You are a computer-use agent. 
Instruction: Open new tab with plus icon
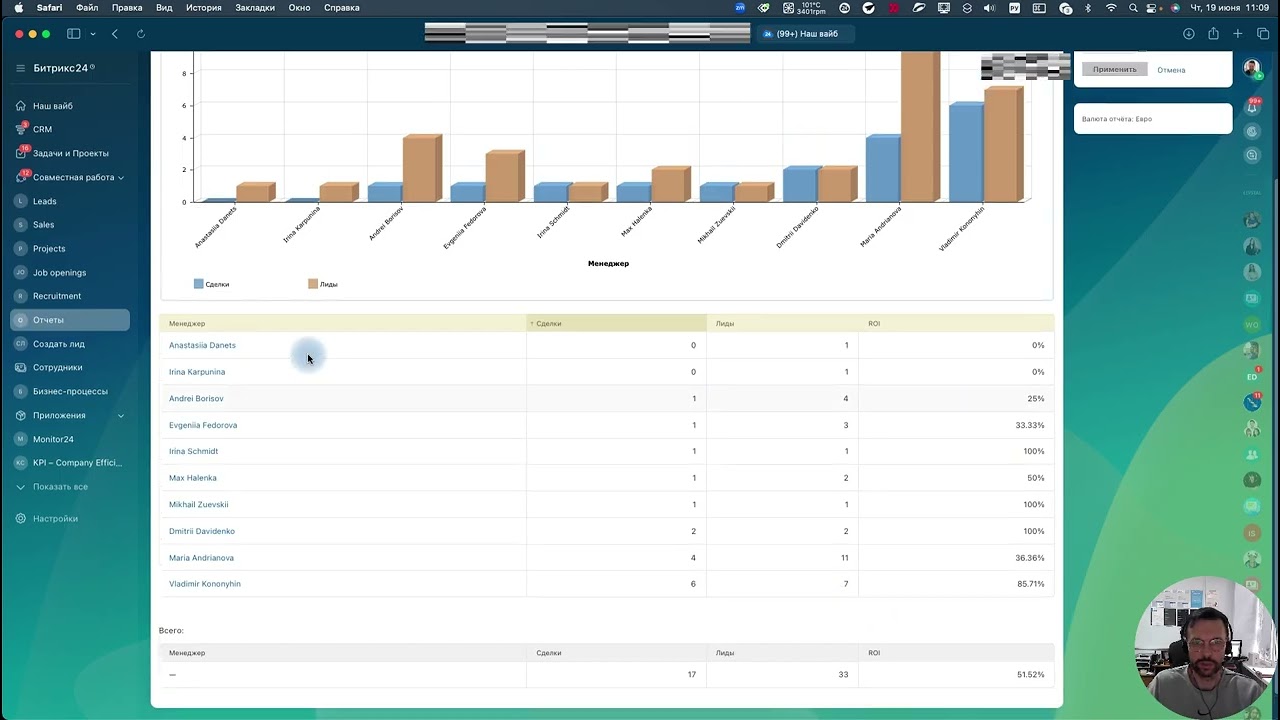click(1238, 34)
